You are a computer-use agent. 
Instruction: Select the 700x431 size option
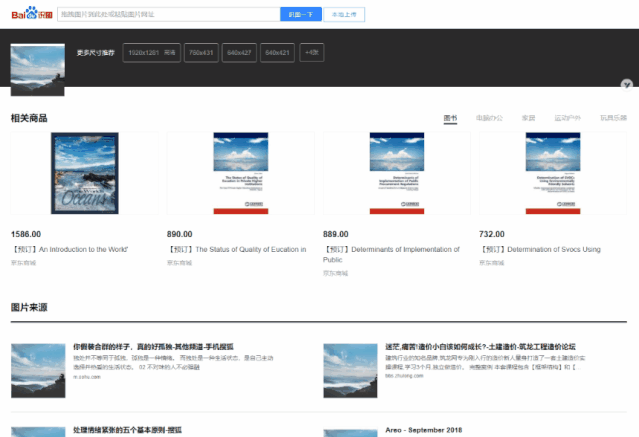[203, 52]
